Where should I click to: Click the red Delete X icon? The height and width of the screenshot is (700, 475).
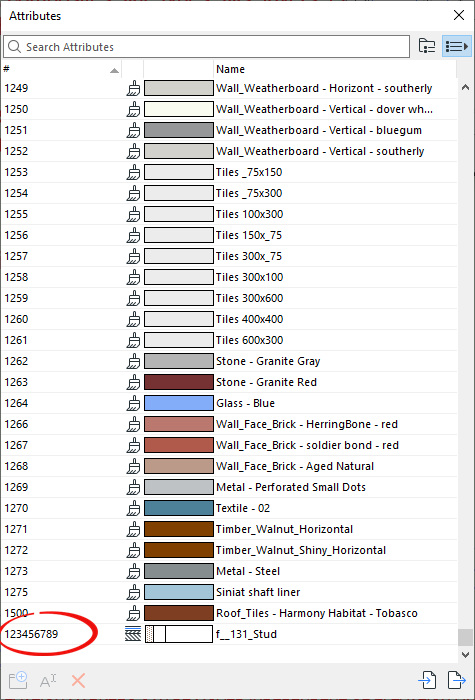(78, 681)
